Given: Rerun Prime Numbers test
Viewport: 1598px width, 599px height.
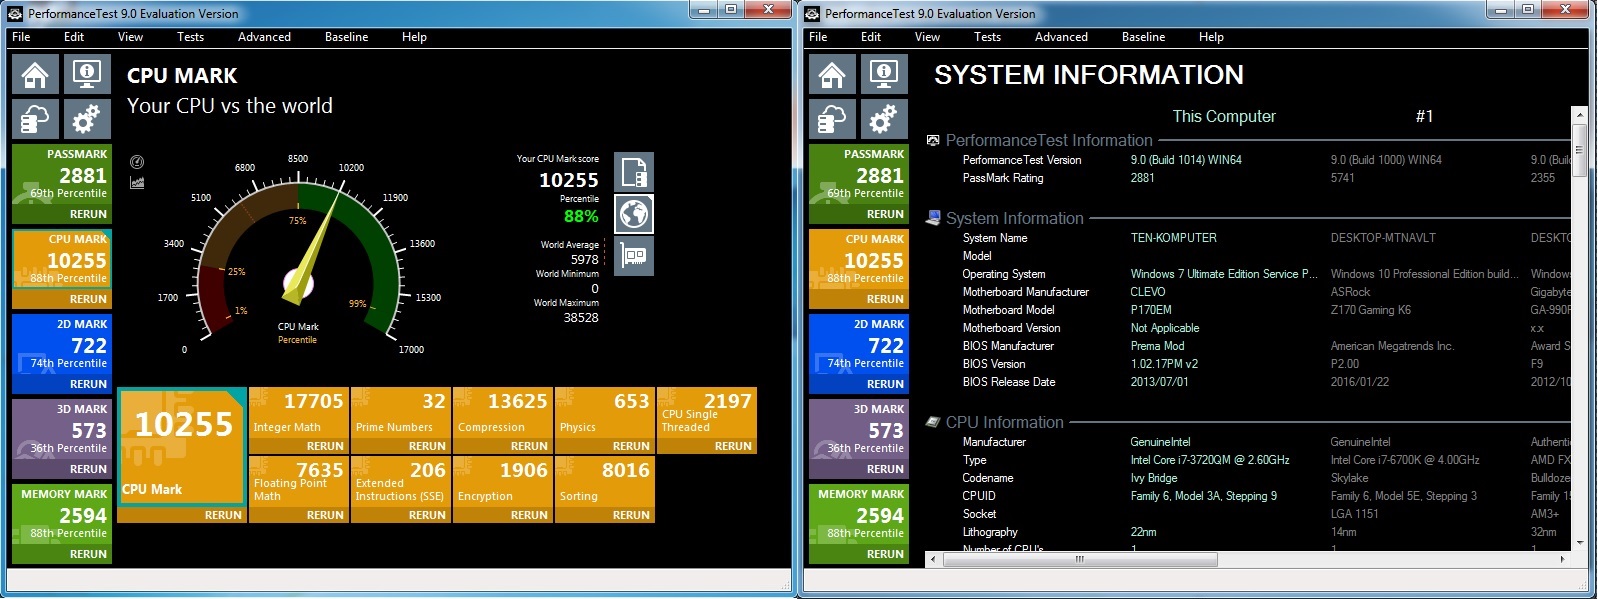Looking at the screenshot, I should (x=427, y=446).
